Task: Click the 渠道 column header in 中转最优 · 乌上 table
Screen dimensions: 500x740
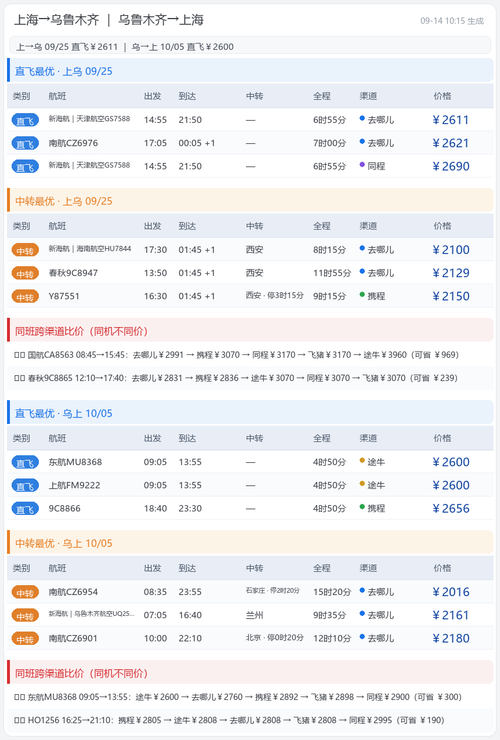Action: click(x=368, y=568)
